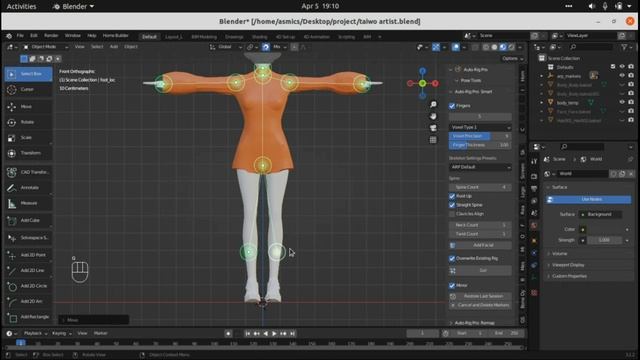Screen dimensions: 640x360
Task: Expand the Volume section in World
Action: (x=559, y=254)
